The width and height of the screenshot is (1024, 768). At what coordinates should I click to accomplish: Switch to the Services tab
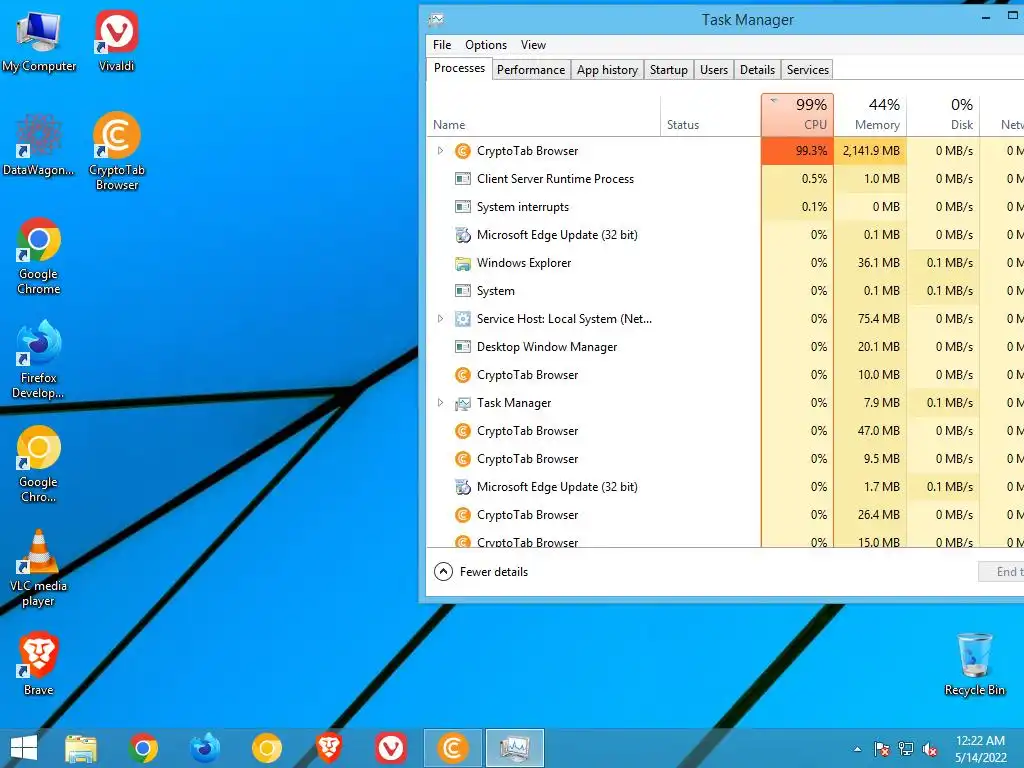tap(808, 70)
